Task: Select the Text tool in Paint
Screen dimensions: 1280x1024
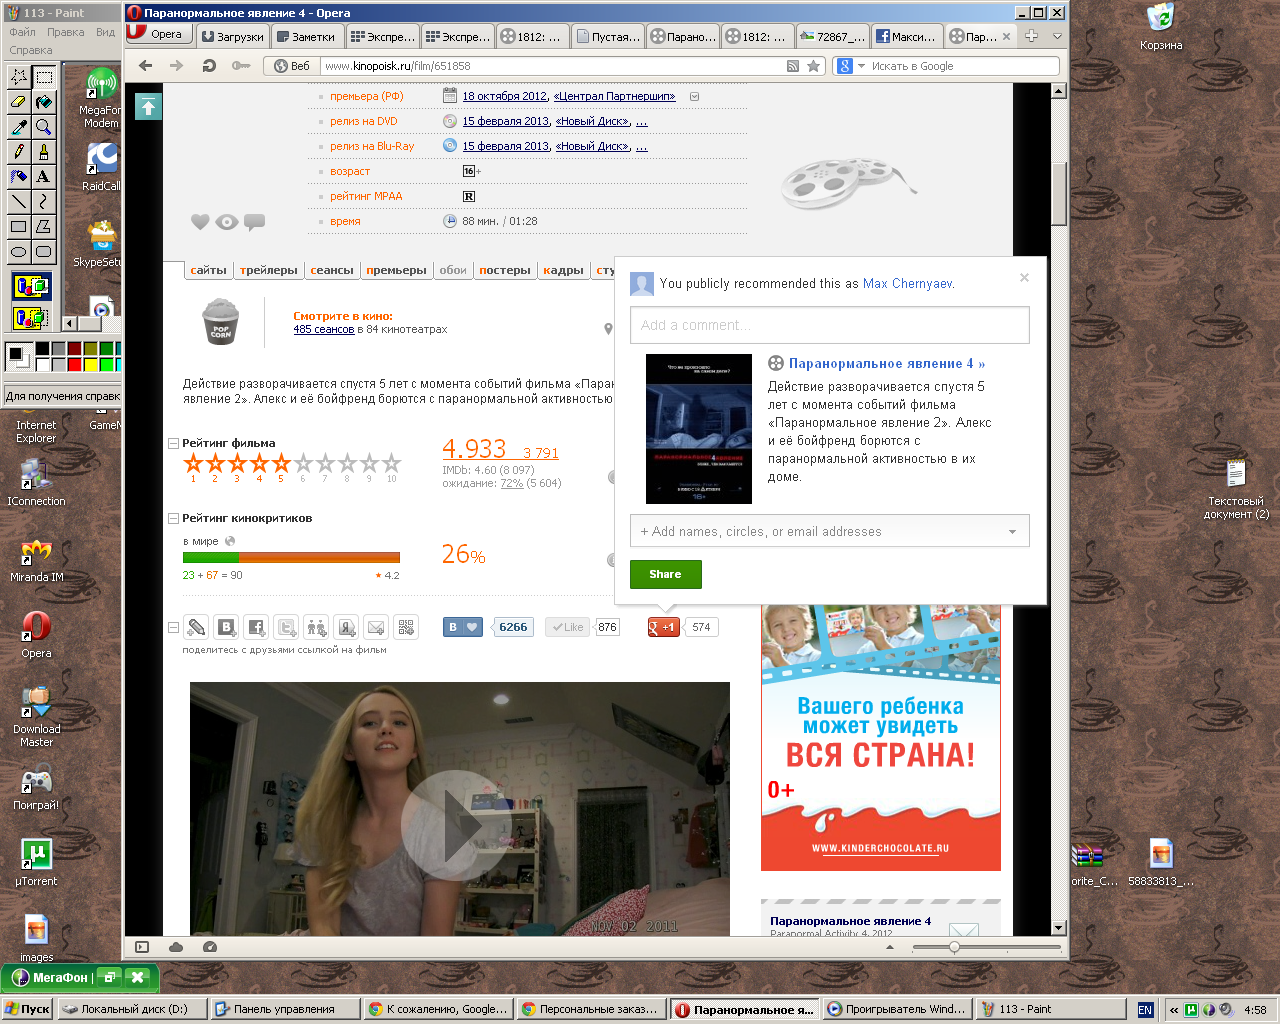Action: (44, 177)
